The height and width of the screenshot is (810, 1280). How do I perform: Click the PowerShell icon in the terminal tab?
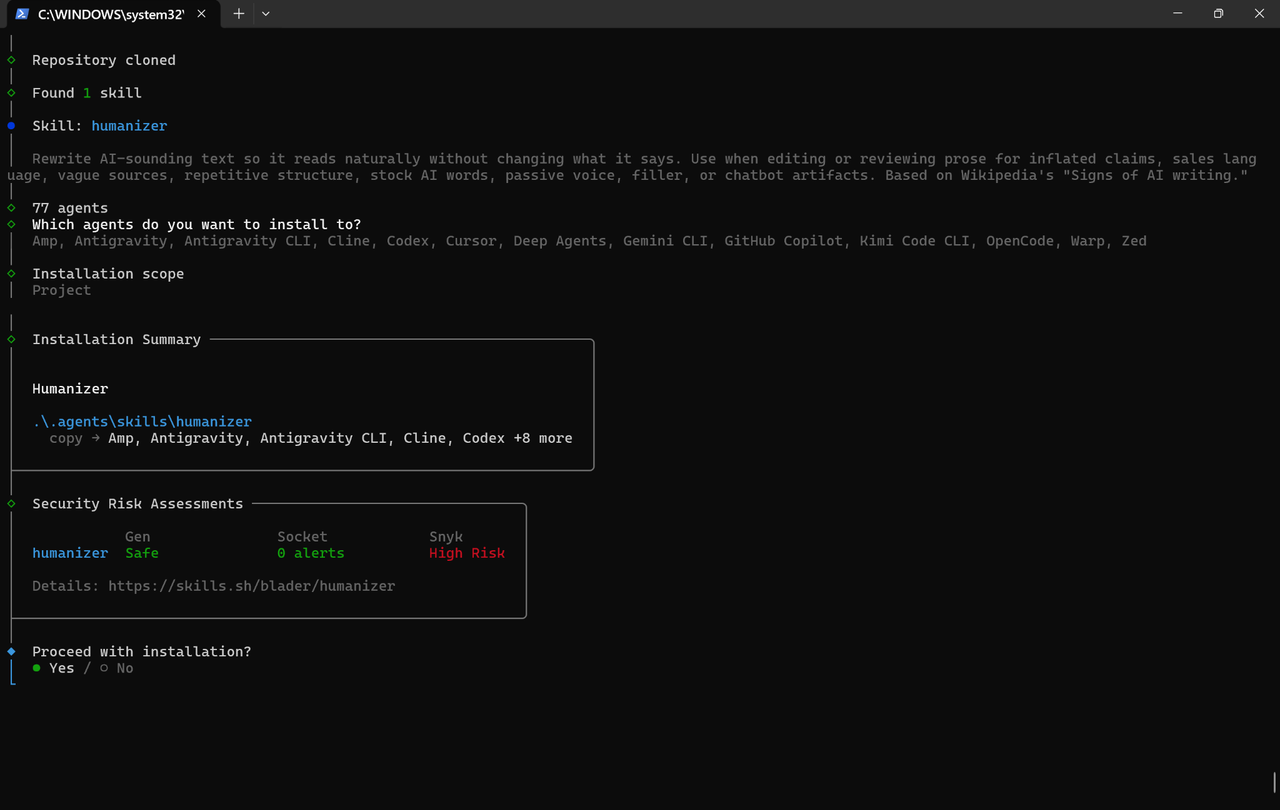pyautogui.click(x=21, y=14)
